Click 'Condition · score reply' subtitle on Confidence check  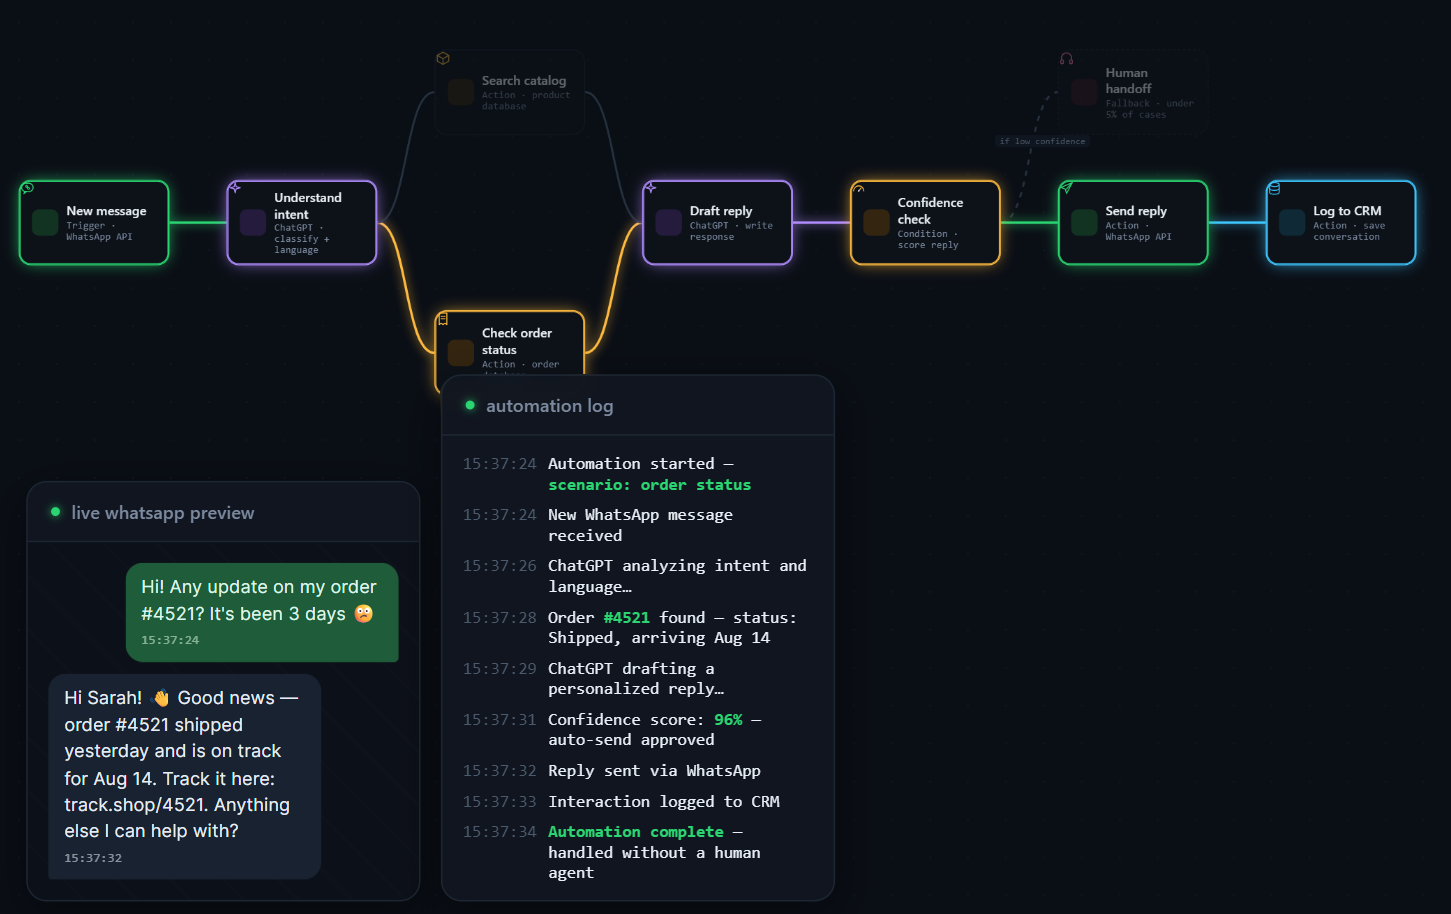[x=928, y=240]
